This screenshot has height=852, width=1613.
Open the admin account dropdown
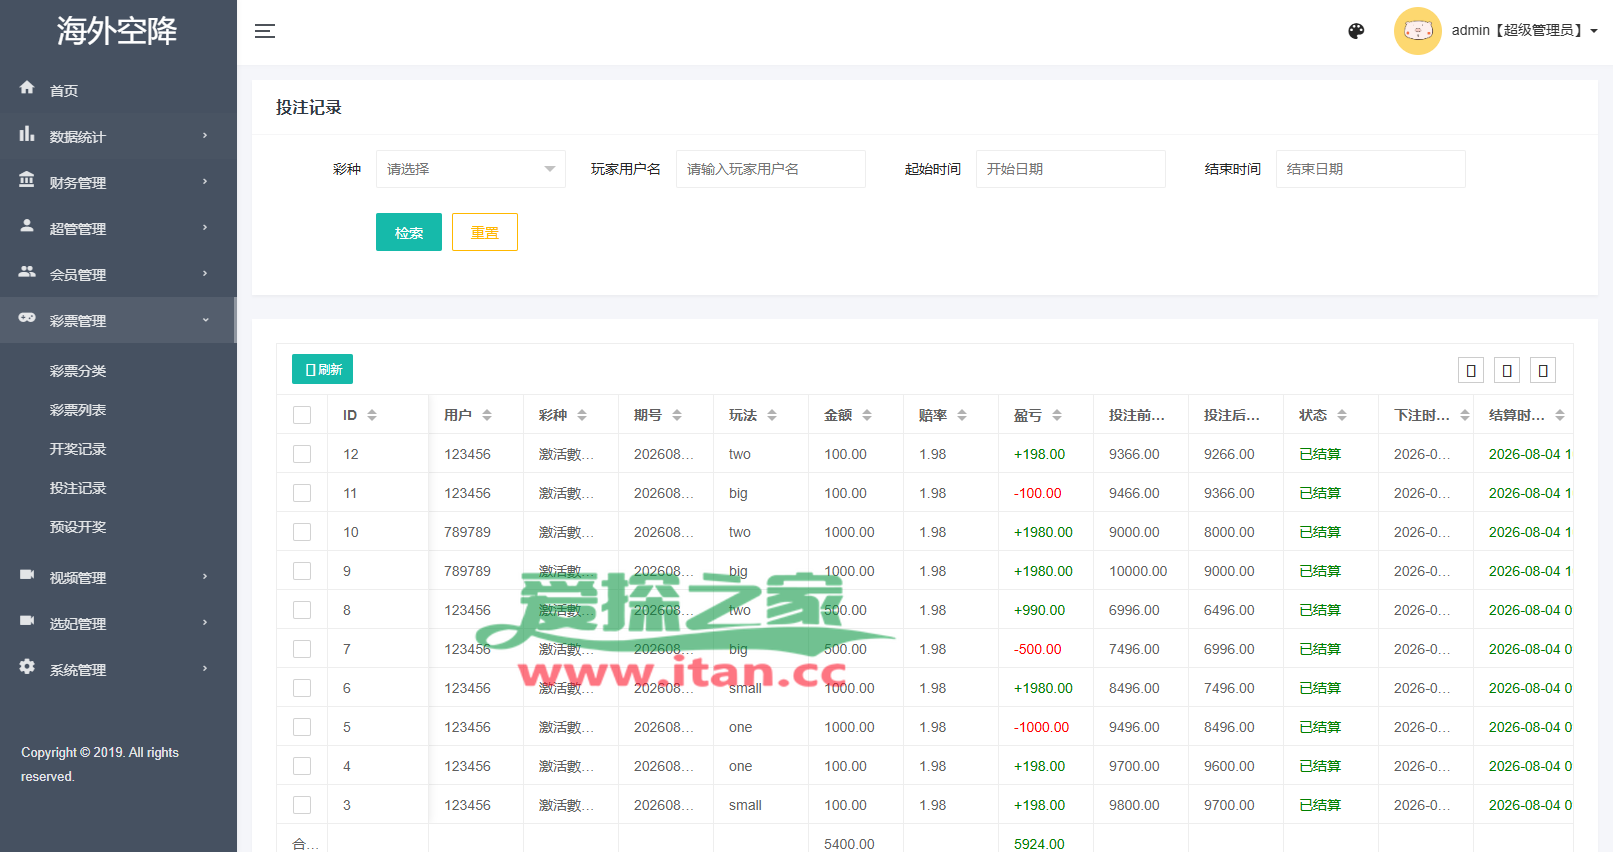click(1525, 31)
